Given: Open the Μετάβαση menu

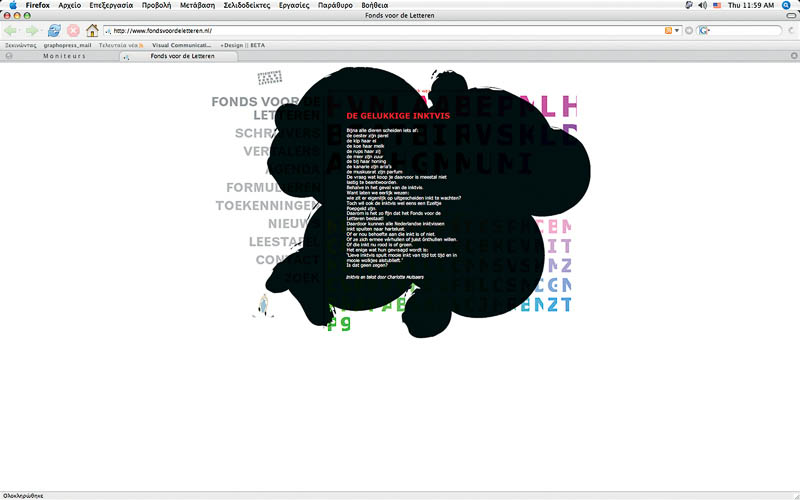Looking at the screenshot, I should (x=197, y=5).
